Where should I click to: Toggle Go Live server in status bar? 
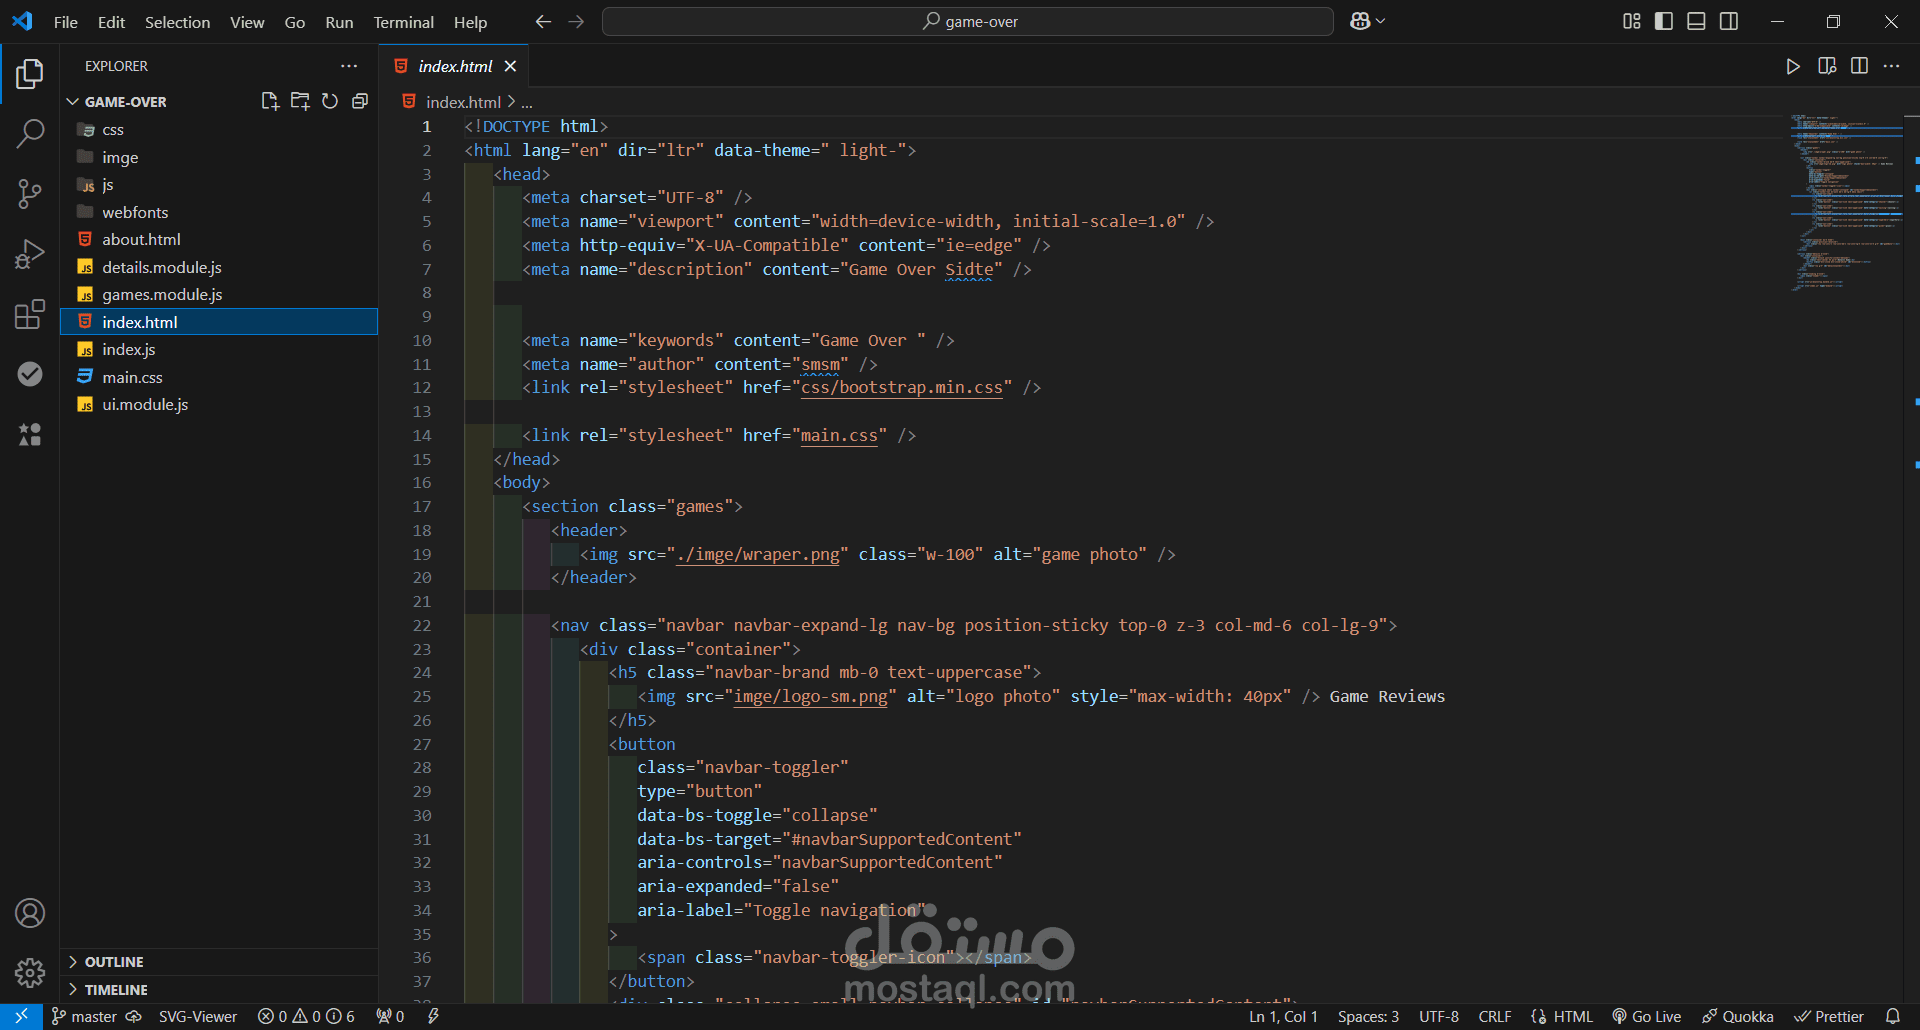(x=1646, y=1016)
